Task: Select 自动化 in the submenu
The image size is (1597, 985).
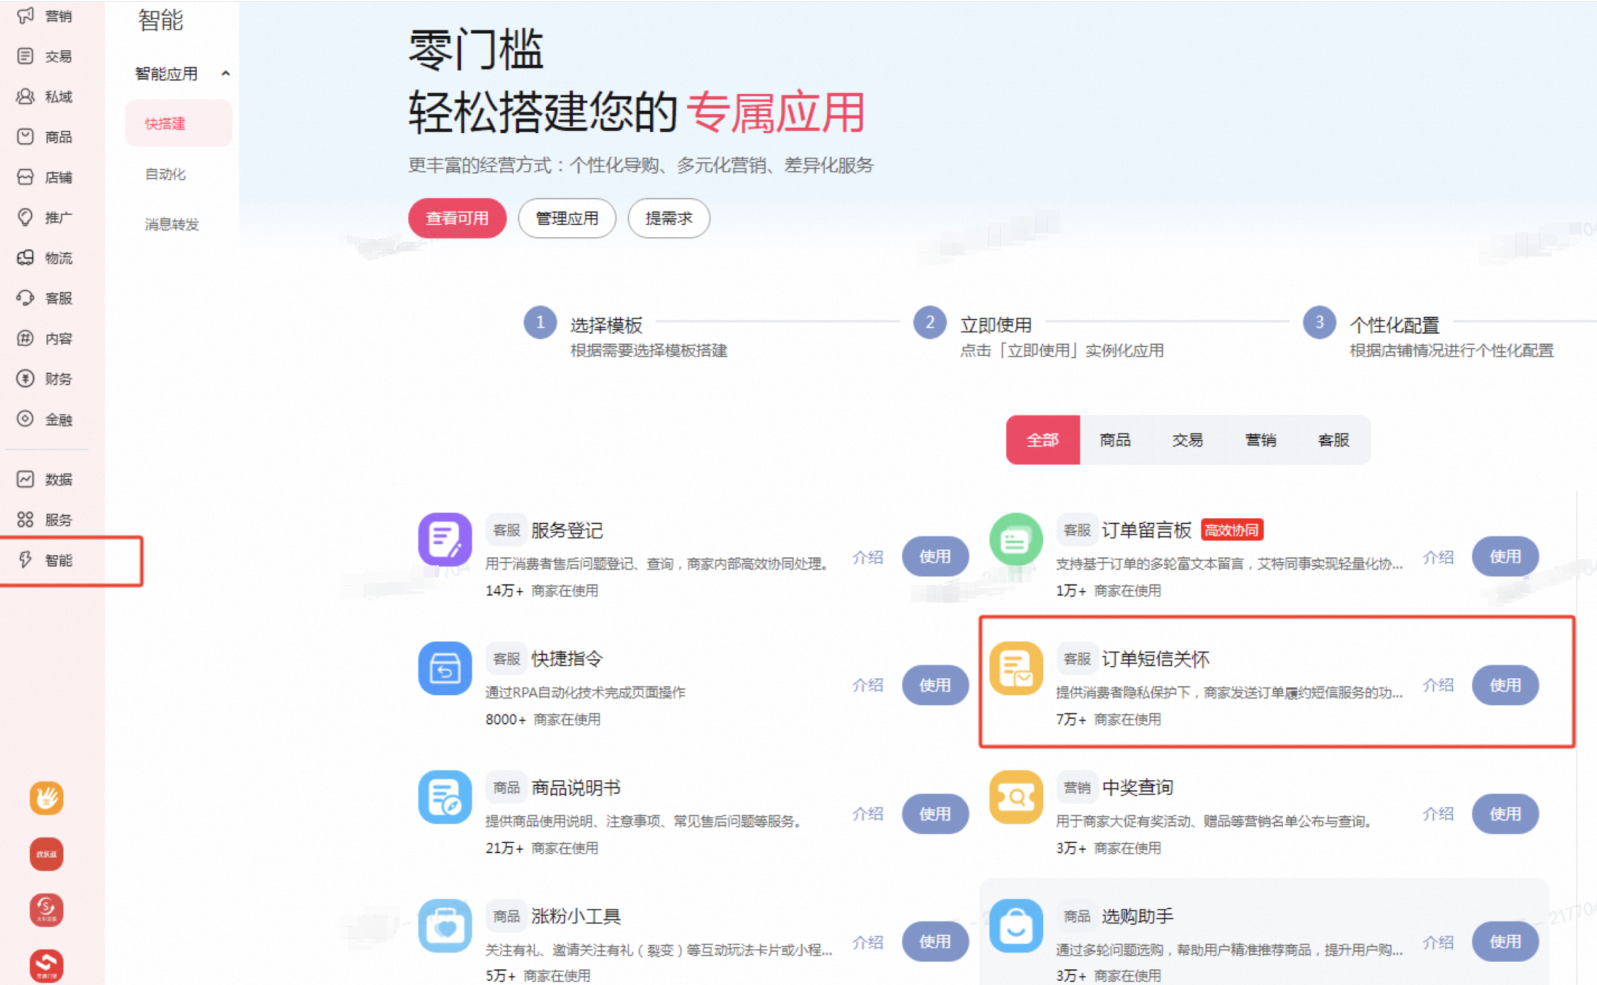Action: pos(165,174)
